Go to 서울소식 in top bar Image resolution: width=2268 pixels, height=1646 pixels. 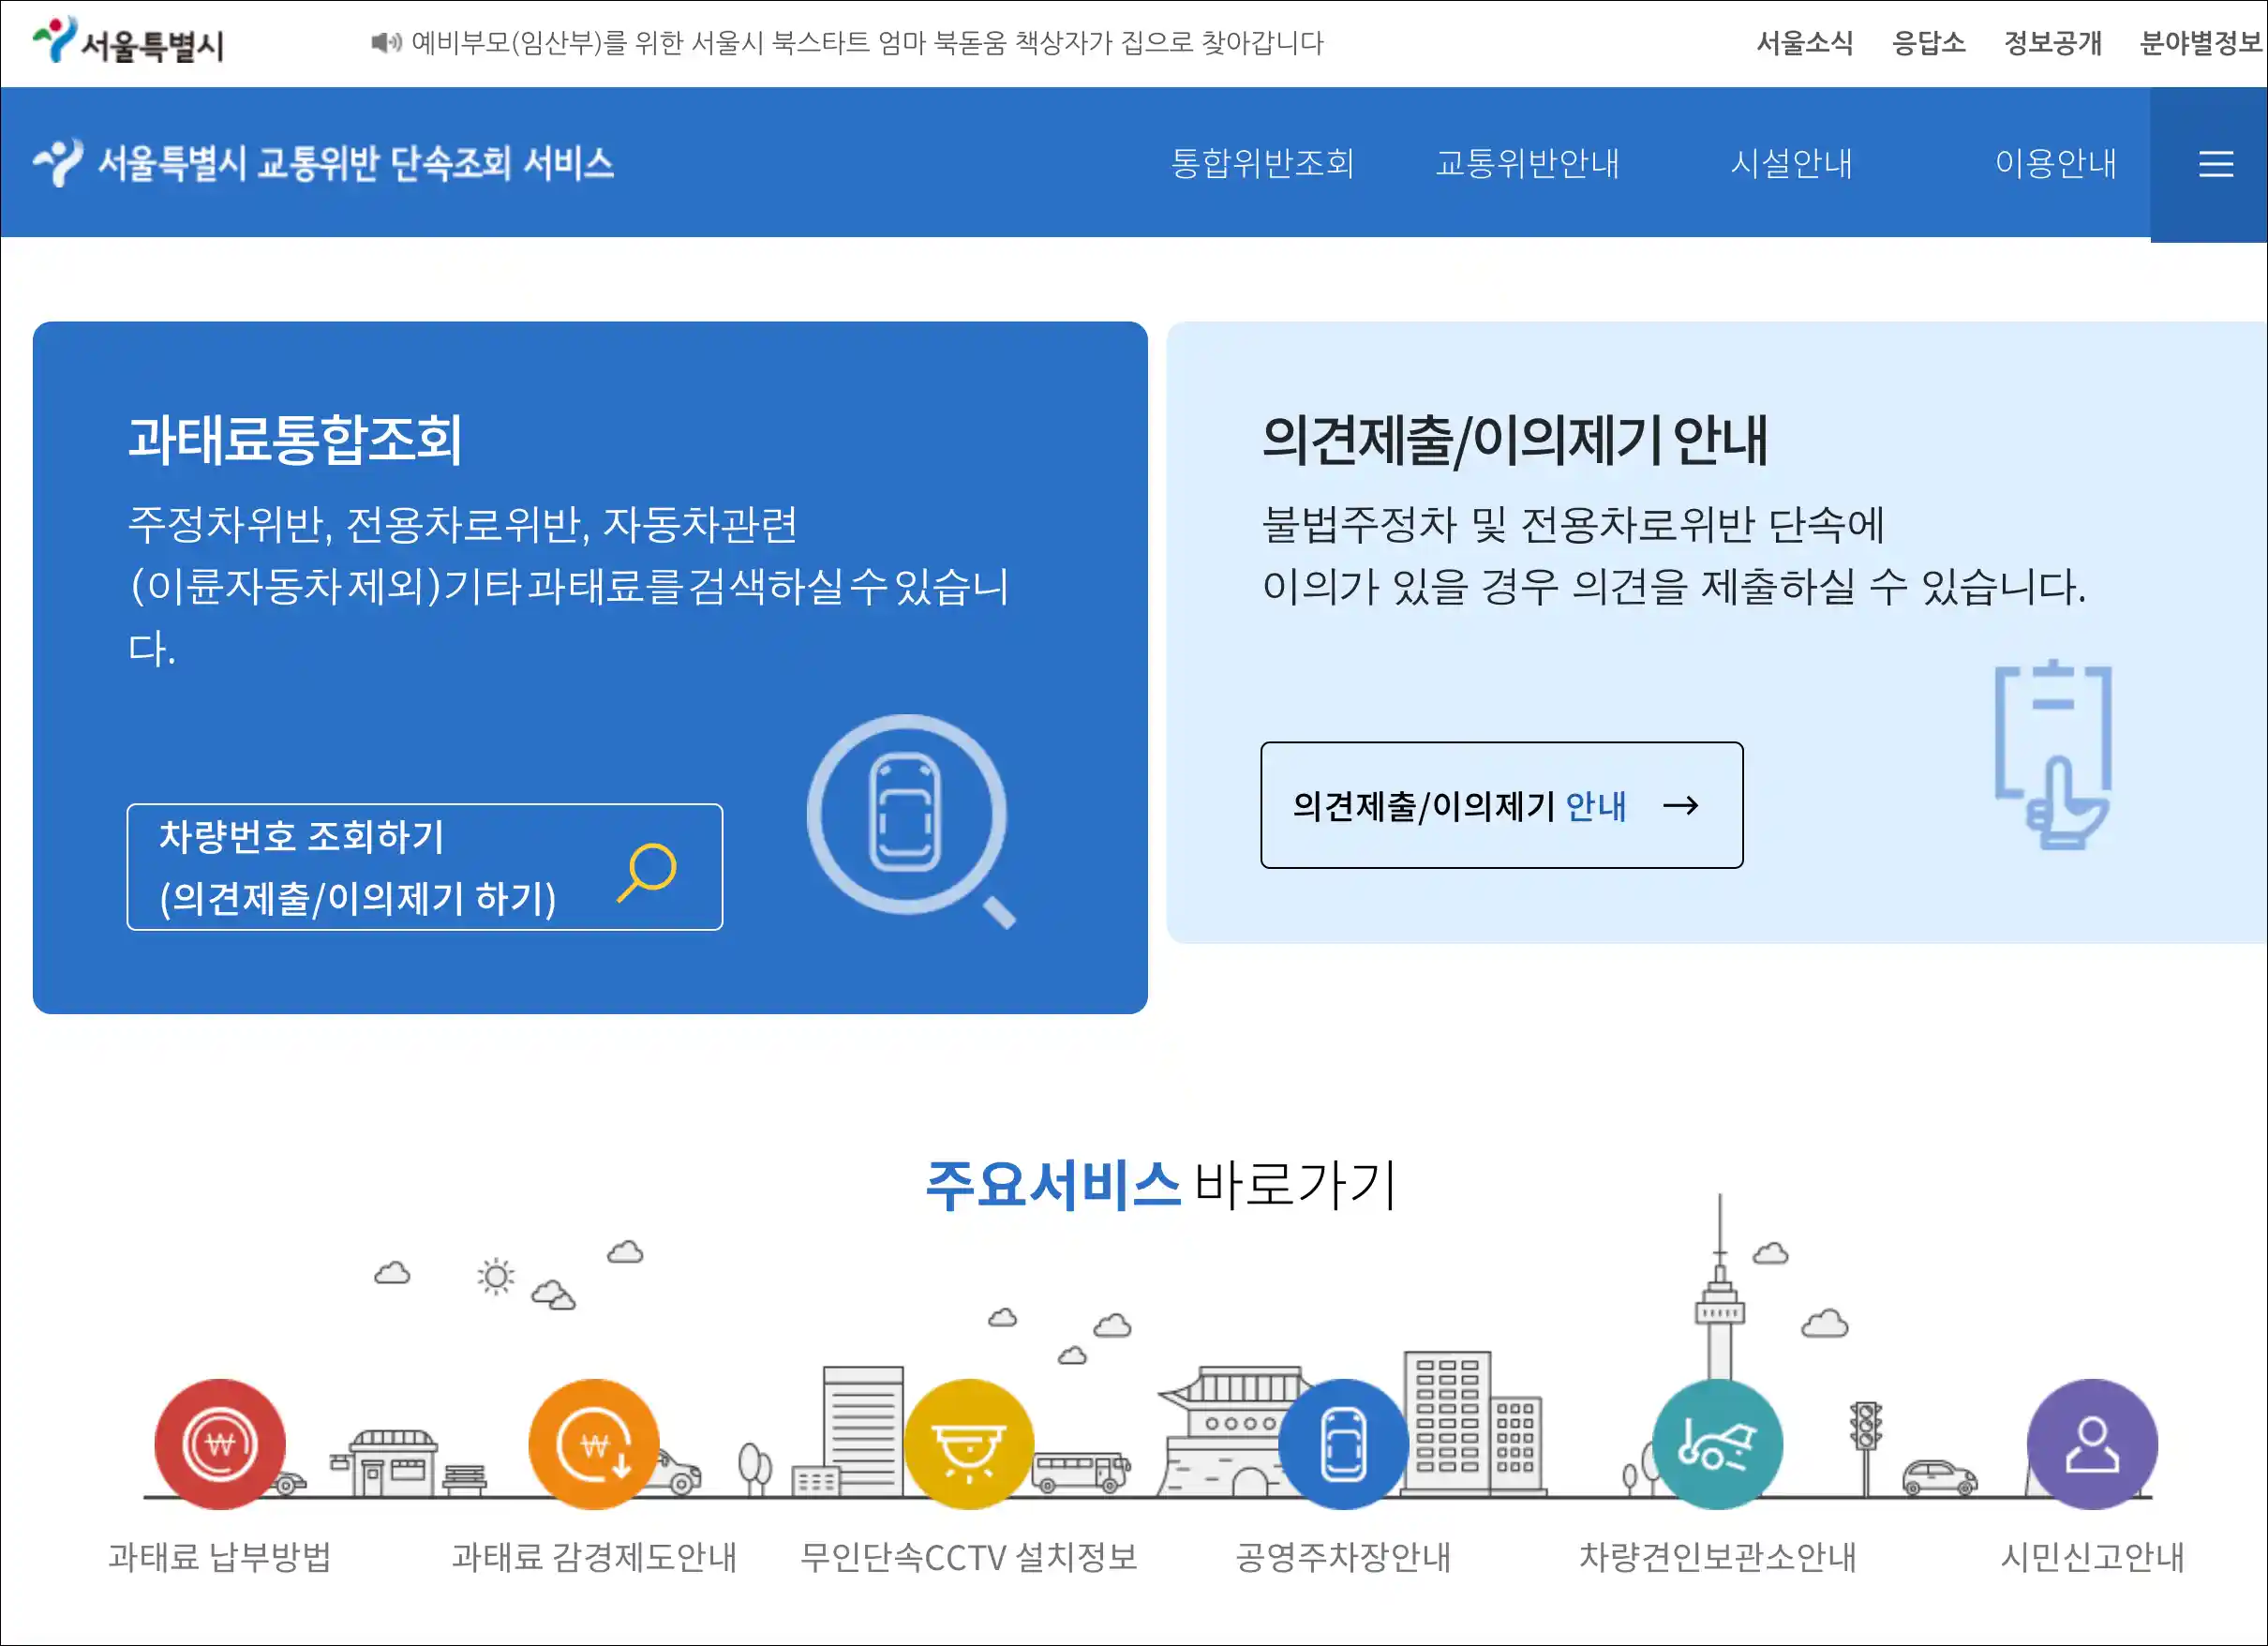(1805, 43)
